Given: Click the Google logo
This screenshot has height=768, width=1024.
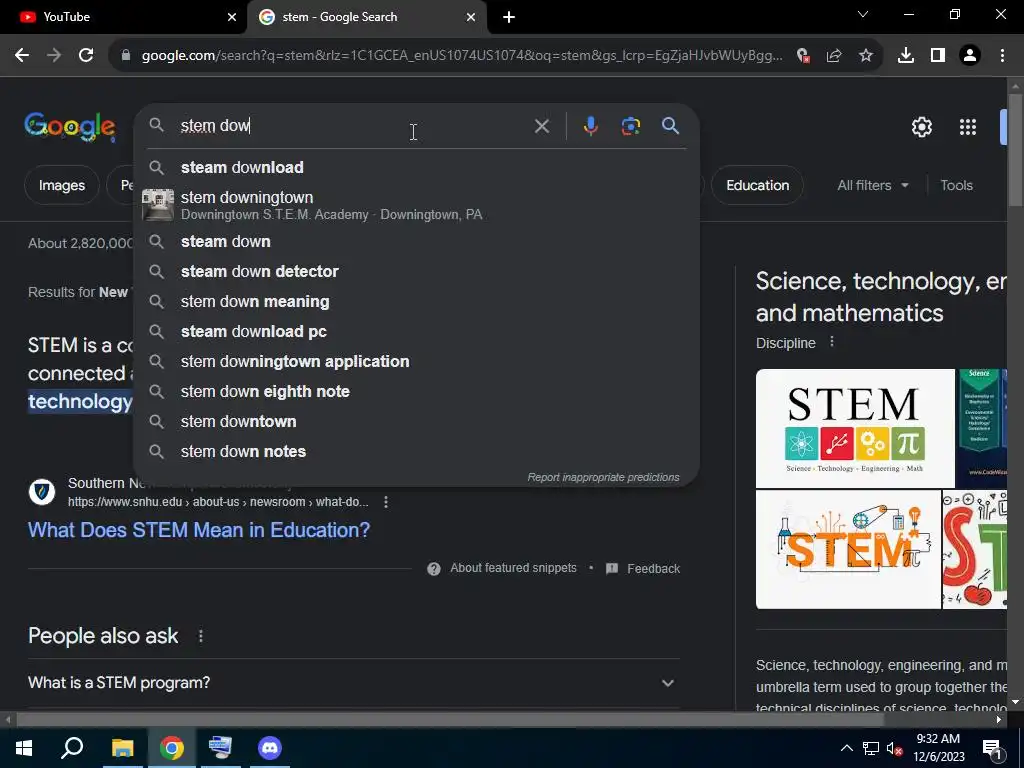Looking at the screenshot, I should 70,127.
